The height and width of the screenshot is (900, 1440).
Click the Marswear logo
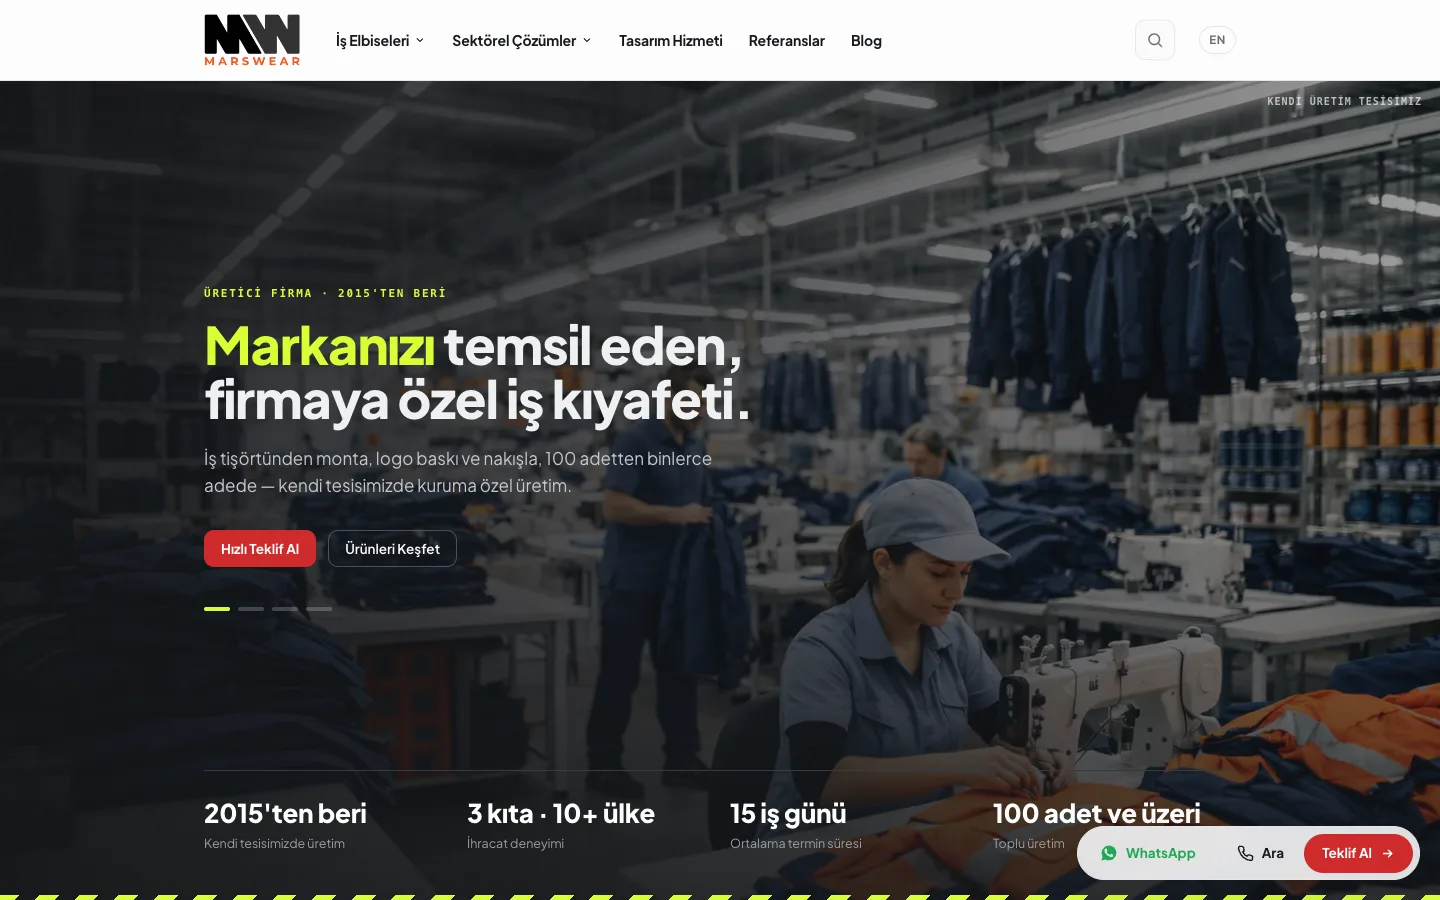pyautogui.click(x=252, y=40)
